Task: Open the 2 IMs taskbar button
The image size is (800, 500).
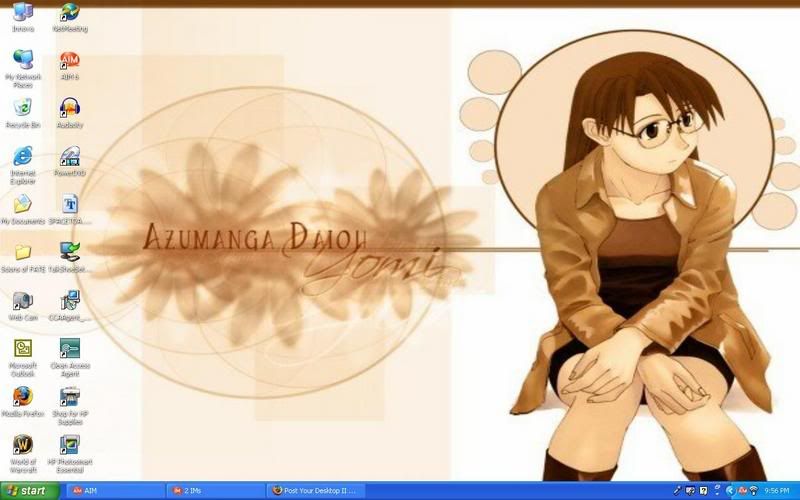Action: 215,491
